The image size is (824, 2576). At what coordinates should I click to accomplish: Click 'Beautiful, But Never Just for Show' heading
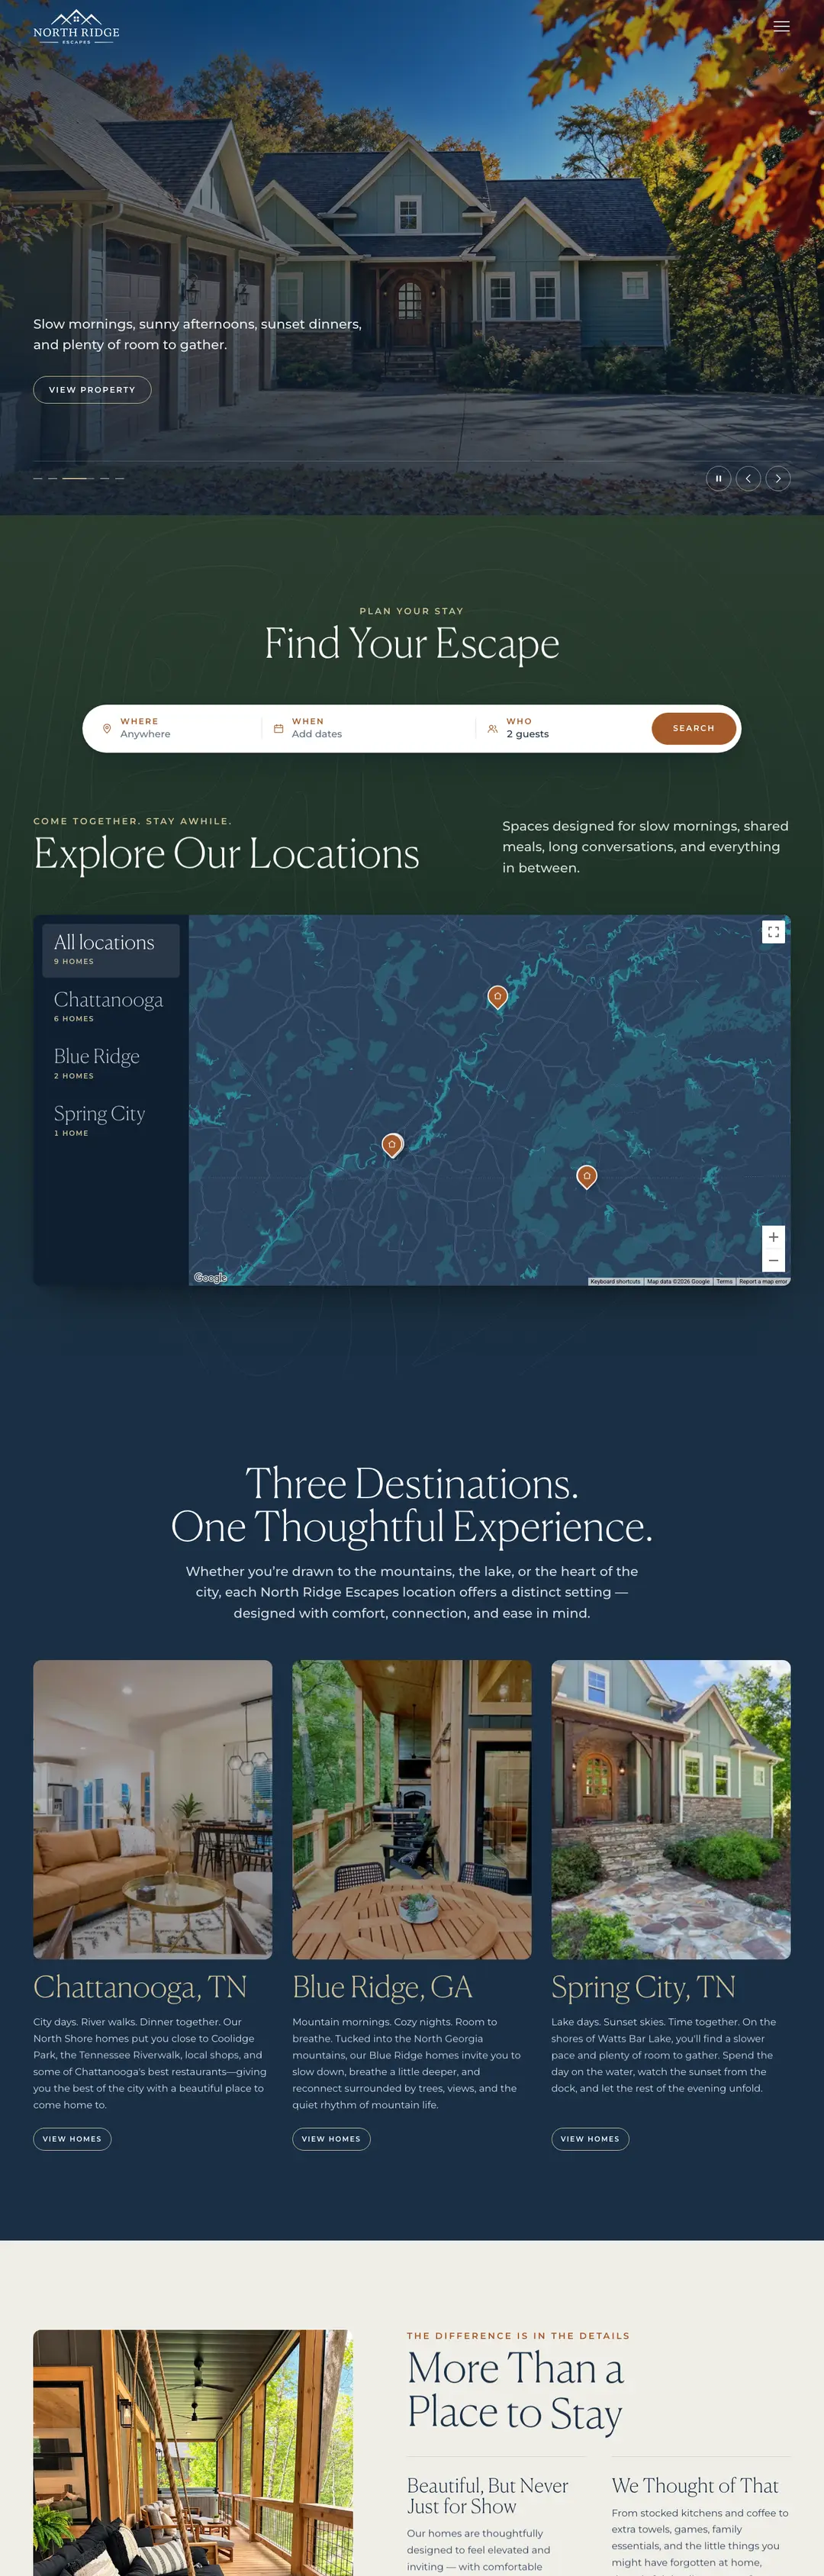coord(487,2495)
